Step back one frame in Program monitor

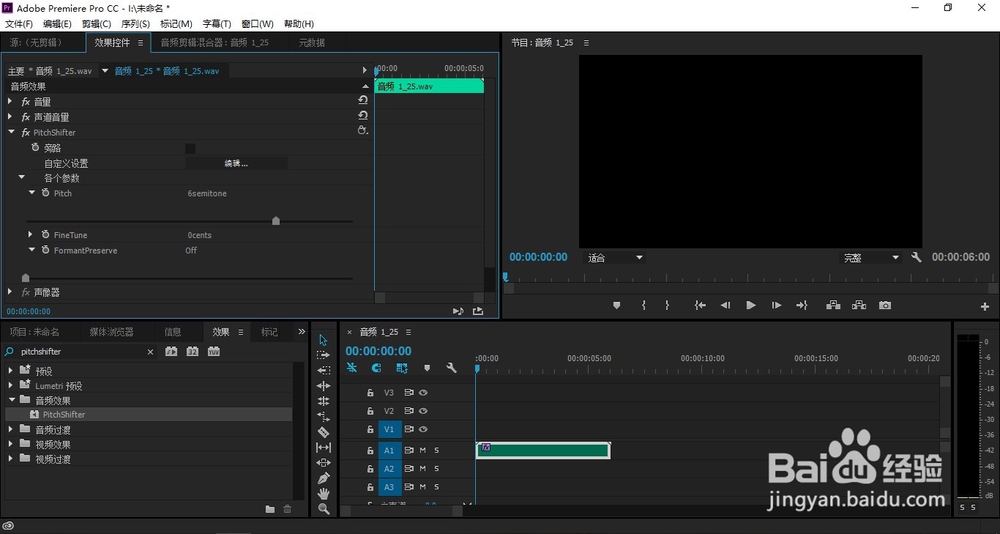coord(725,306)
